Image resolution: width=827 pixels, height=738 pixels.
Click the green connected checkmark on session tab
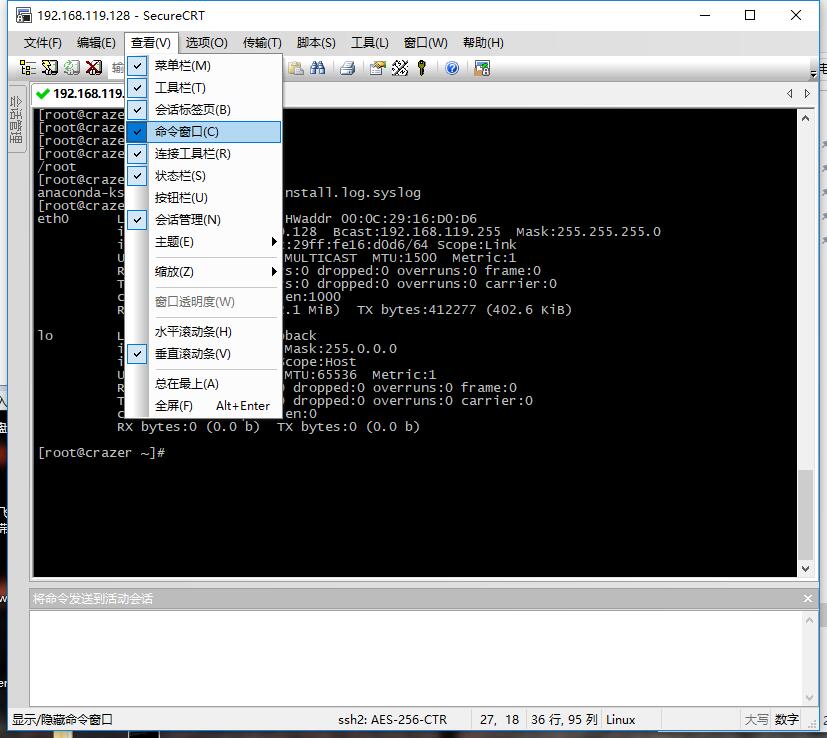coord(43,94)
